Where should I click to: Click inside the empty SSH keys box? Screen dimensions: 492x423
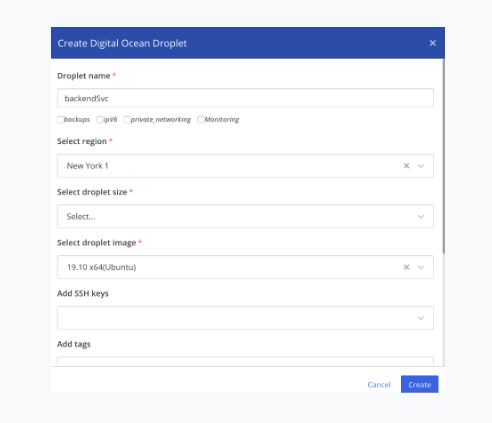click(237, 318)
